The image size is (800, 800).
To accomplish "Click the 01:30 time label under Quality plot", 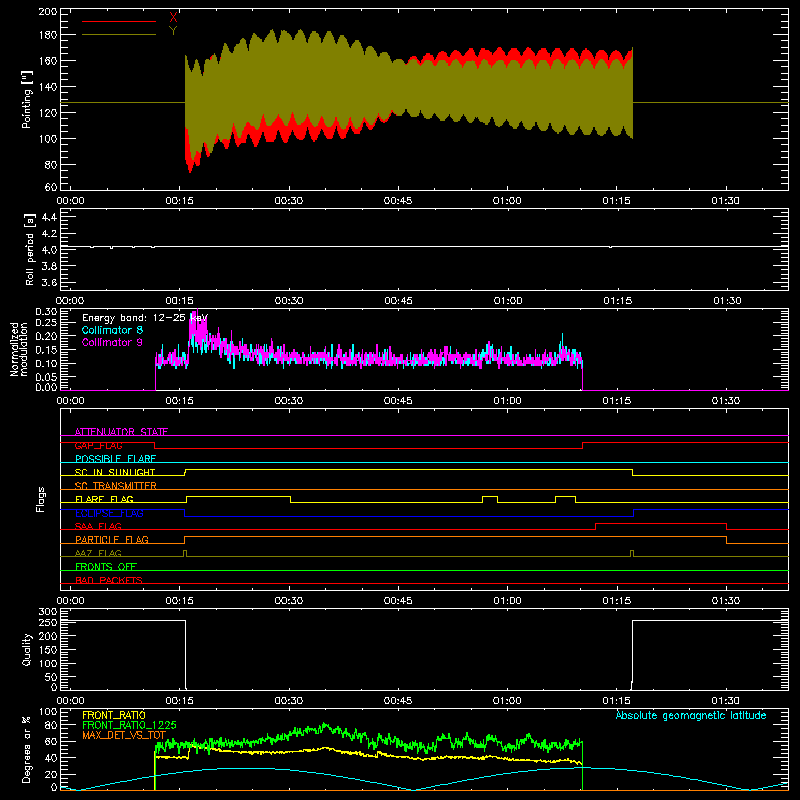I will coord(726,701).
